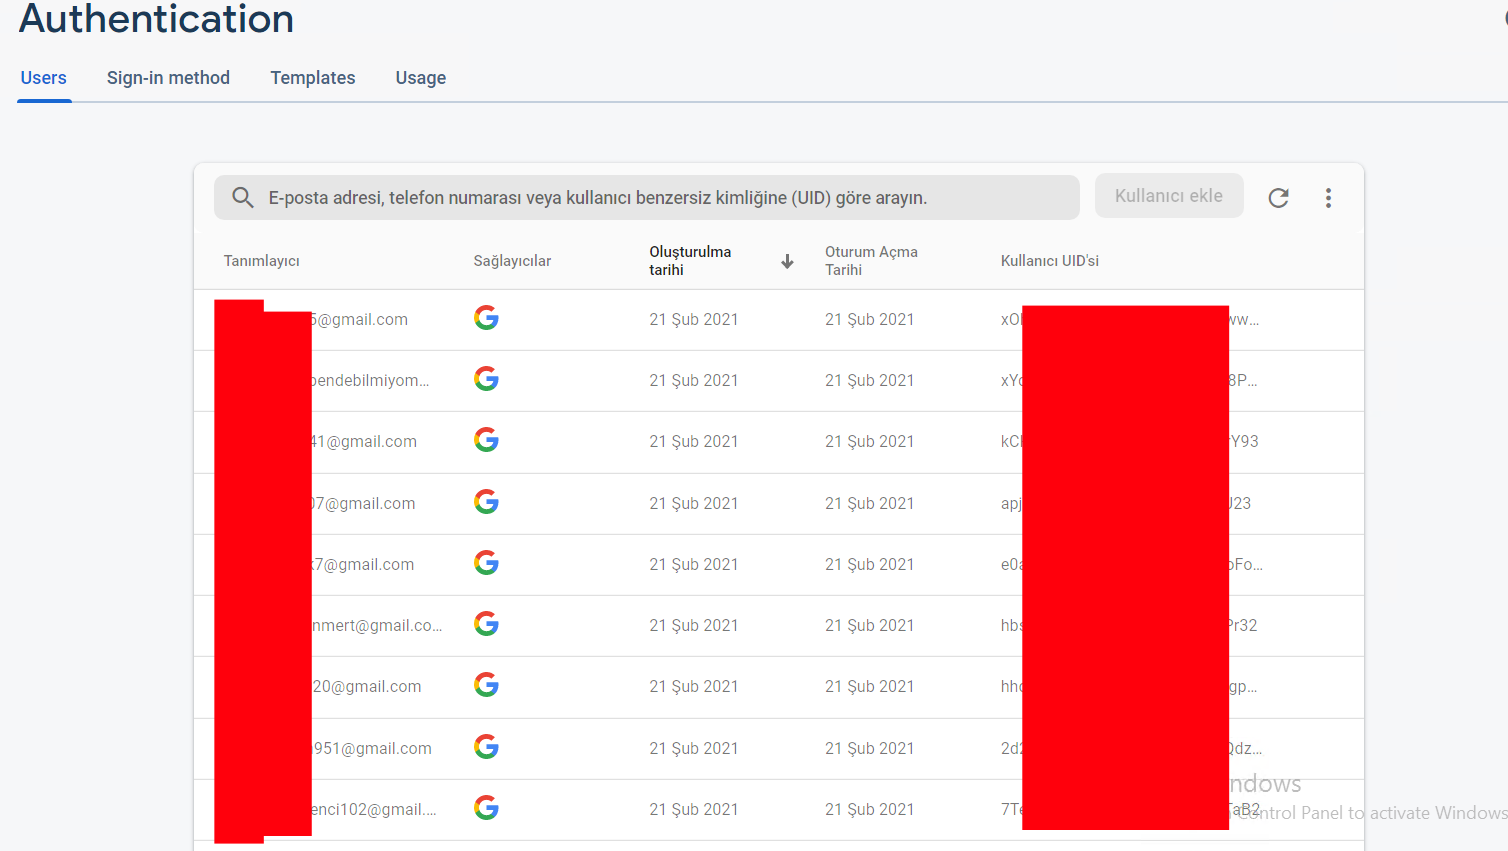Click Google provider icon in bendebilmiyom row

tap(486, 379)
